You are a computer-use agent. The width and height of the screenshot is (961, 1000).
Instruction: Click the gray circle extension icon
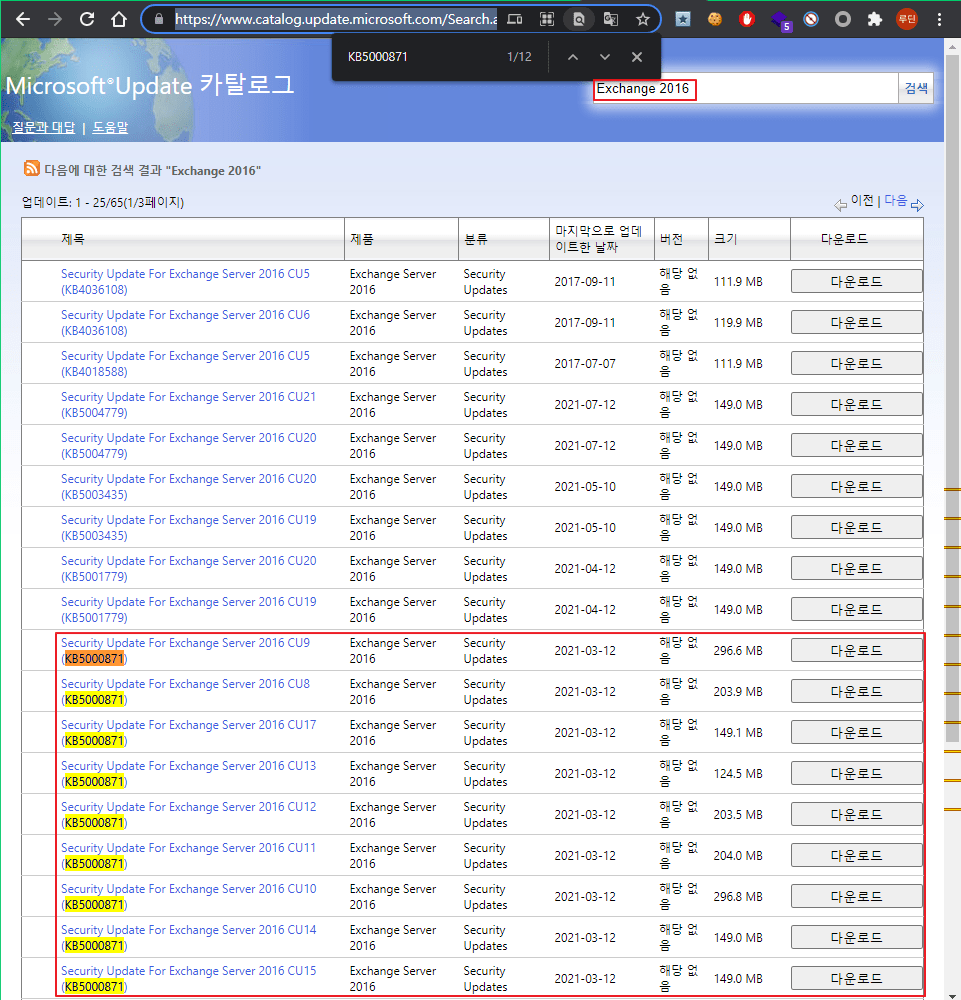pos(842,19)
